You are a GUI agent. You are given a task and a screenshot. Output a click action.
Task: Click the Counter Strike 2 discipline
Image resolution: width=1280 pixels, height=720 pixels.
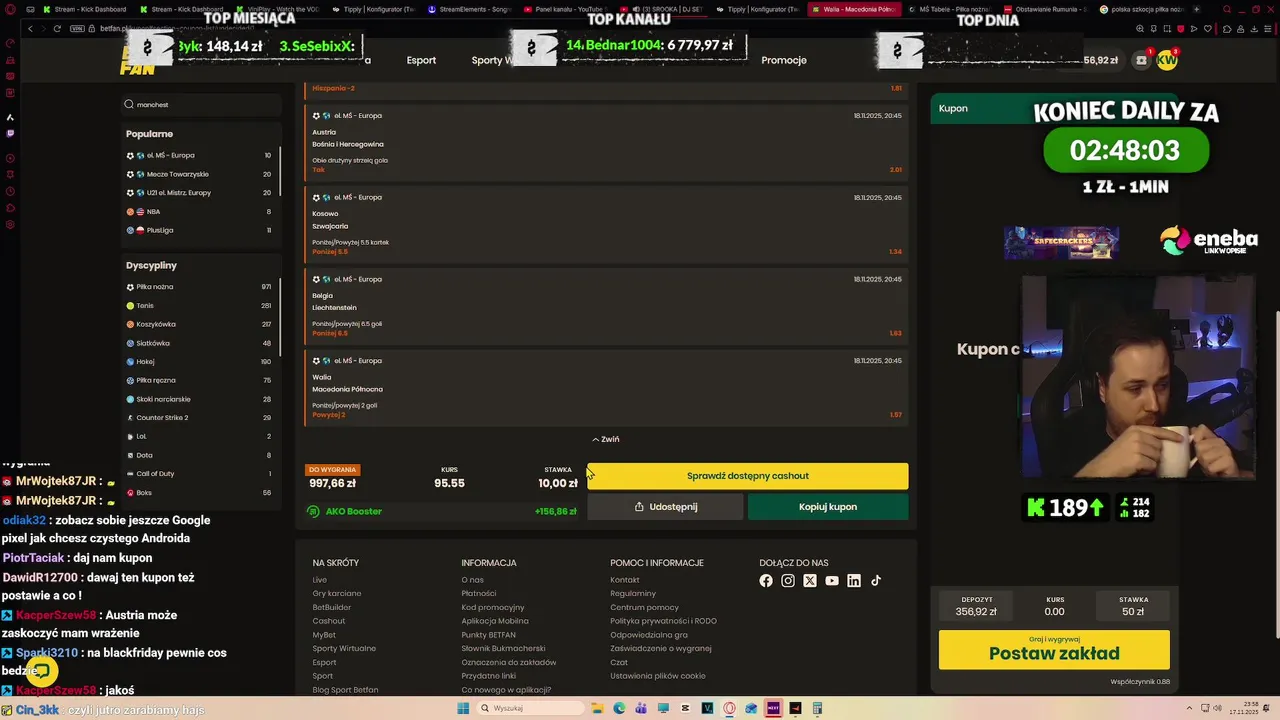tap(198, 418)
